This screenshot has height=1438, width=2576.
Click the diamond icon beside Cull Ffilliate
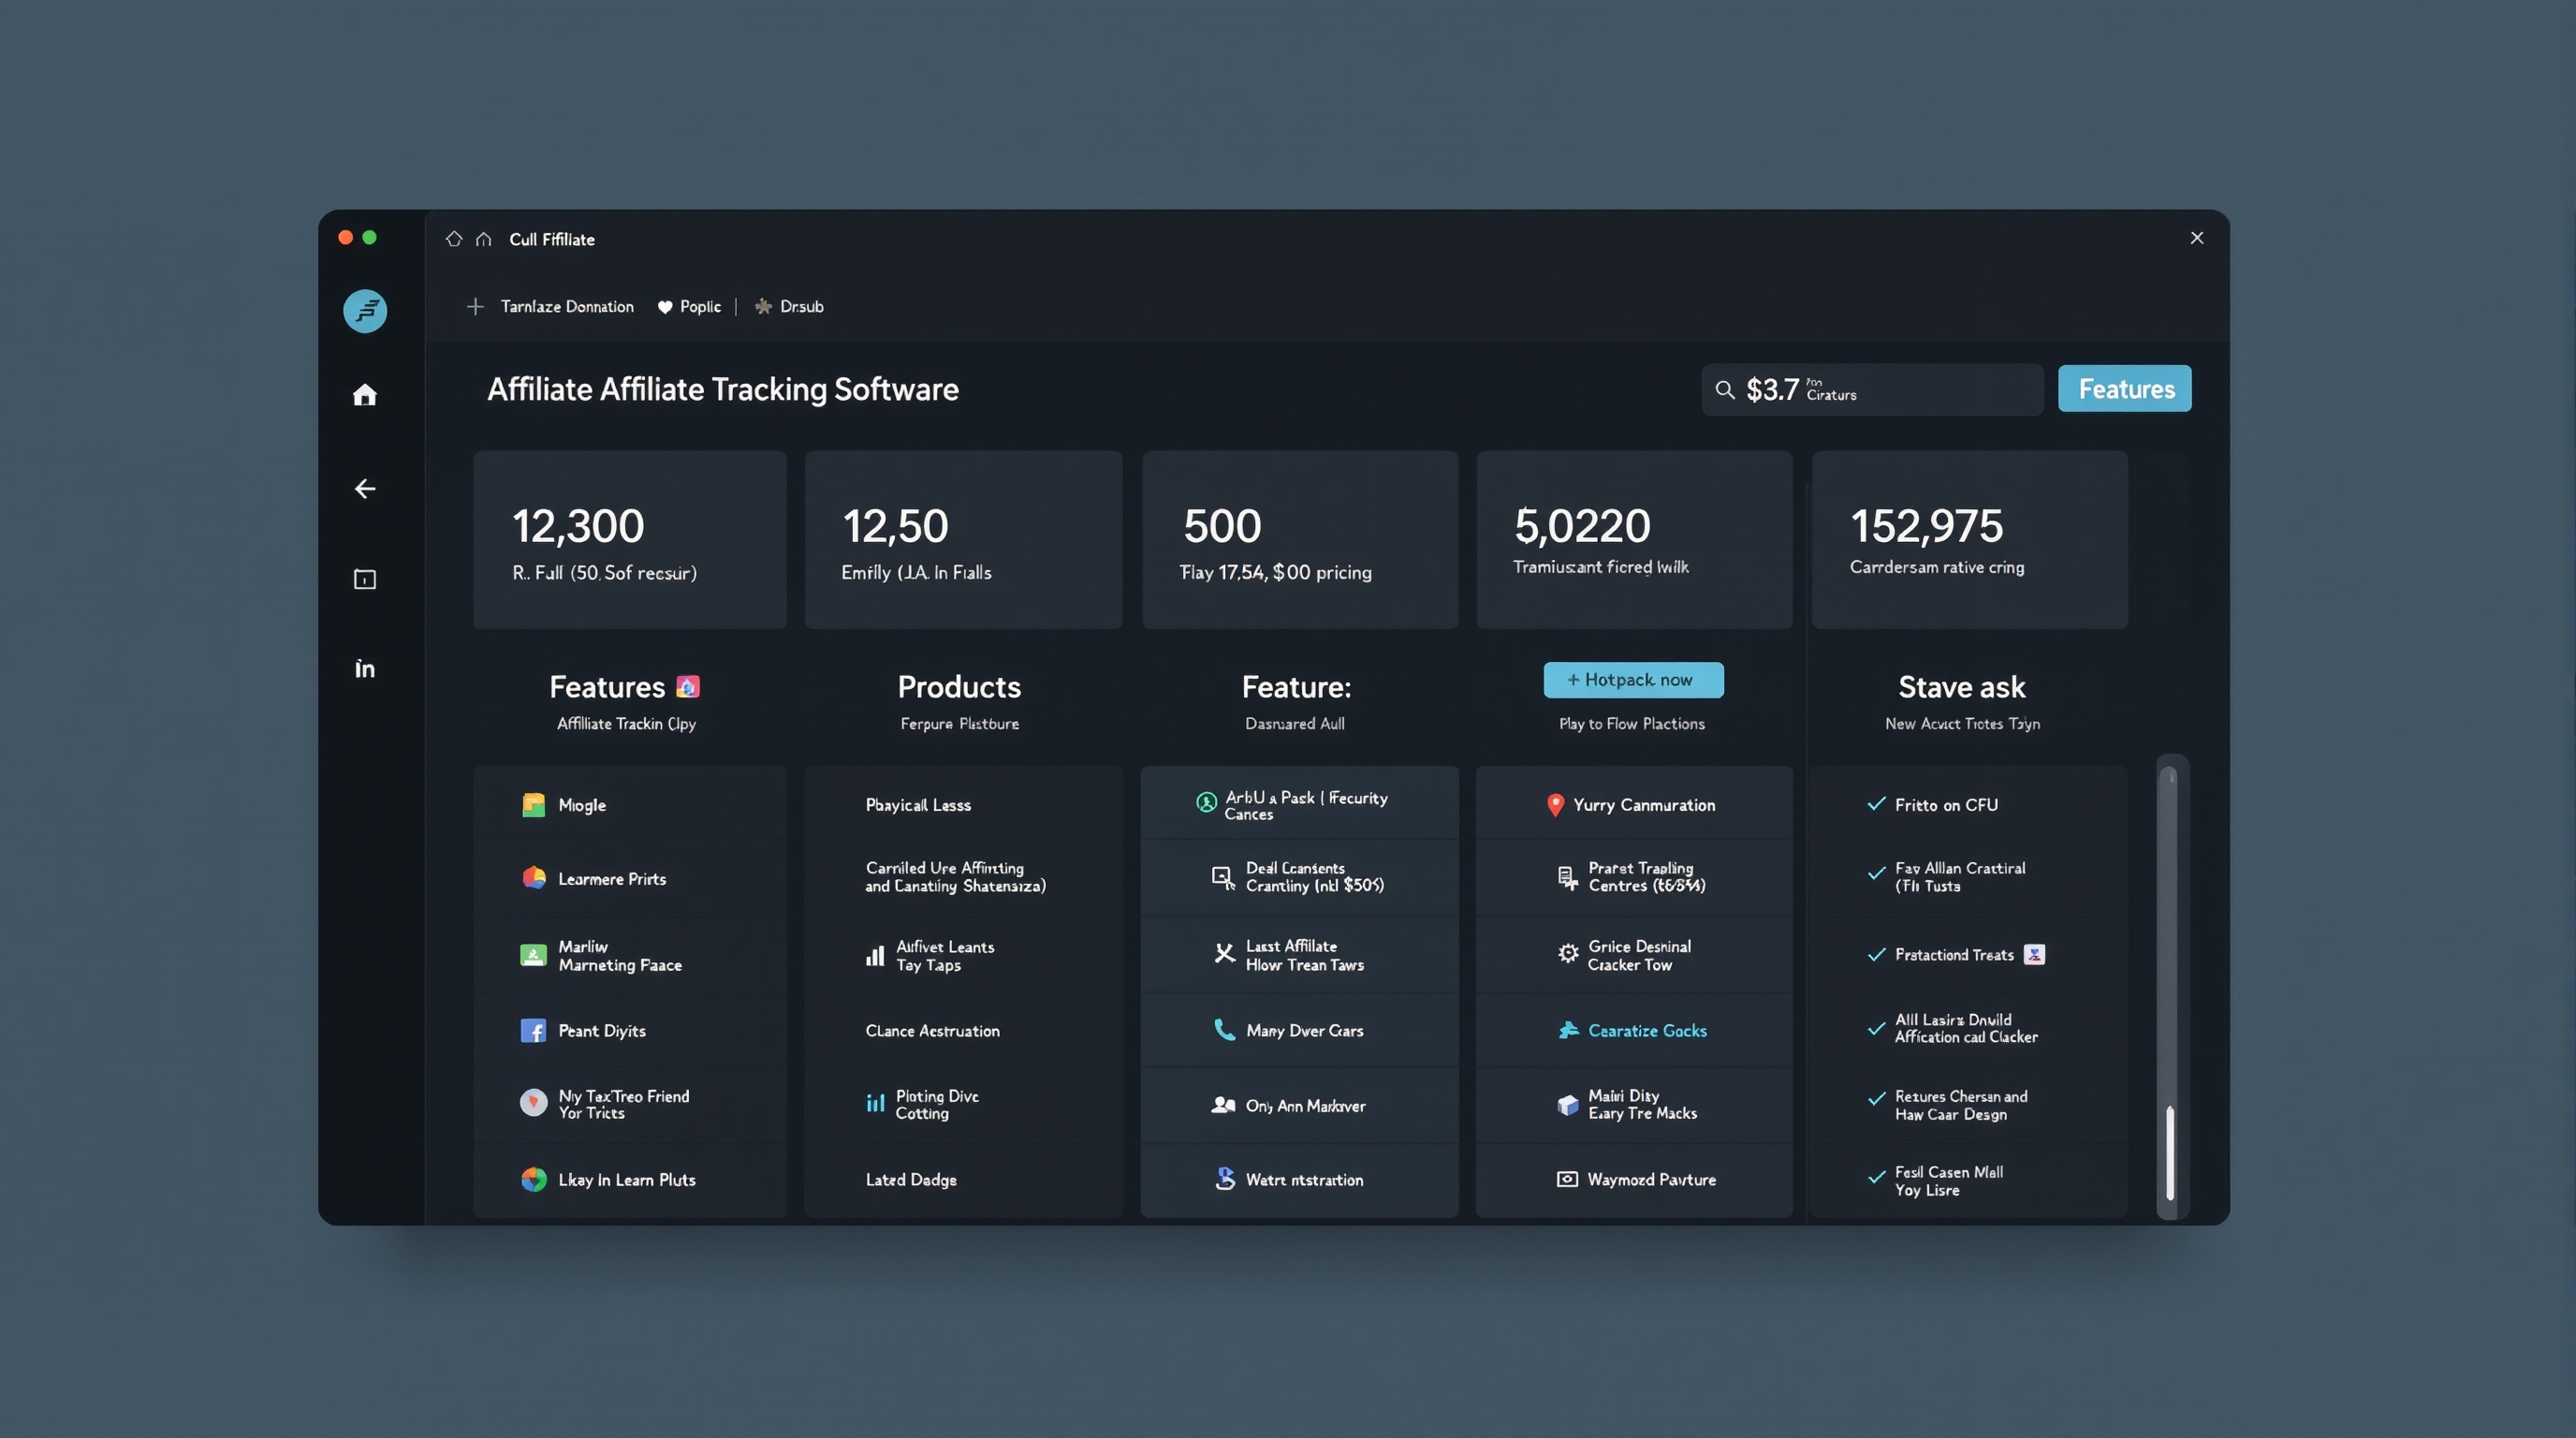[x=454, y=238]
